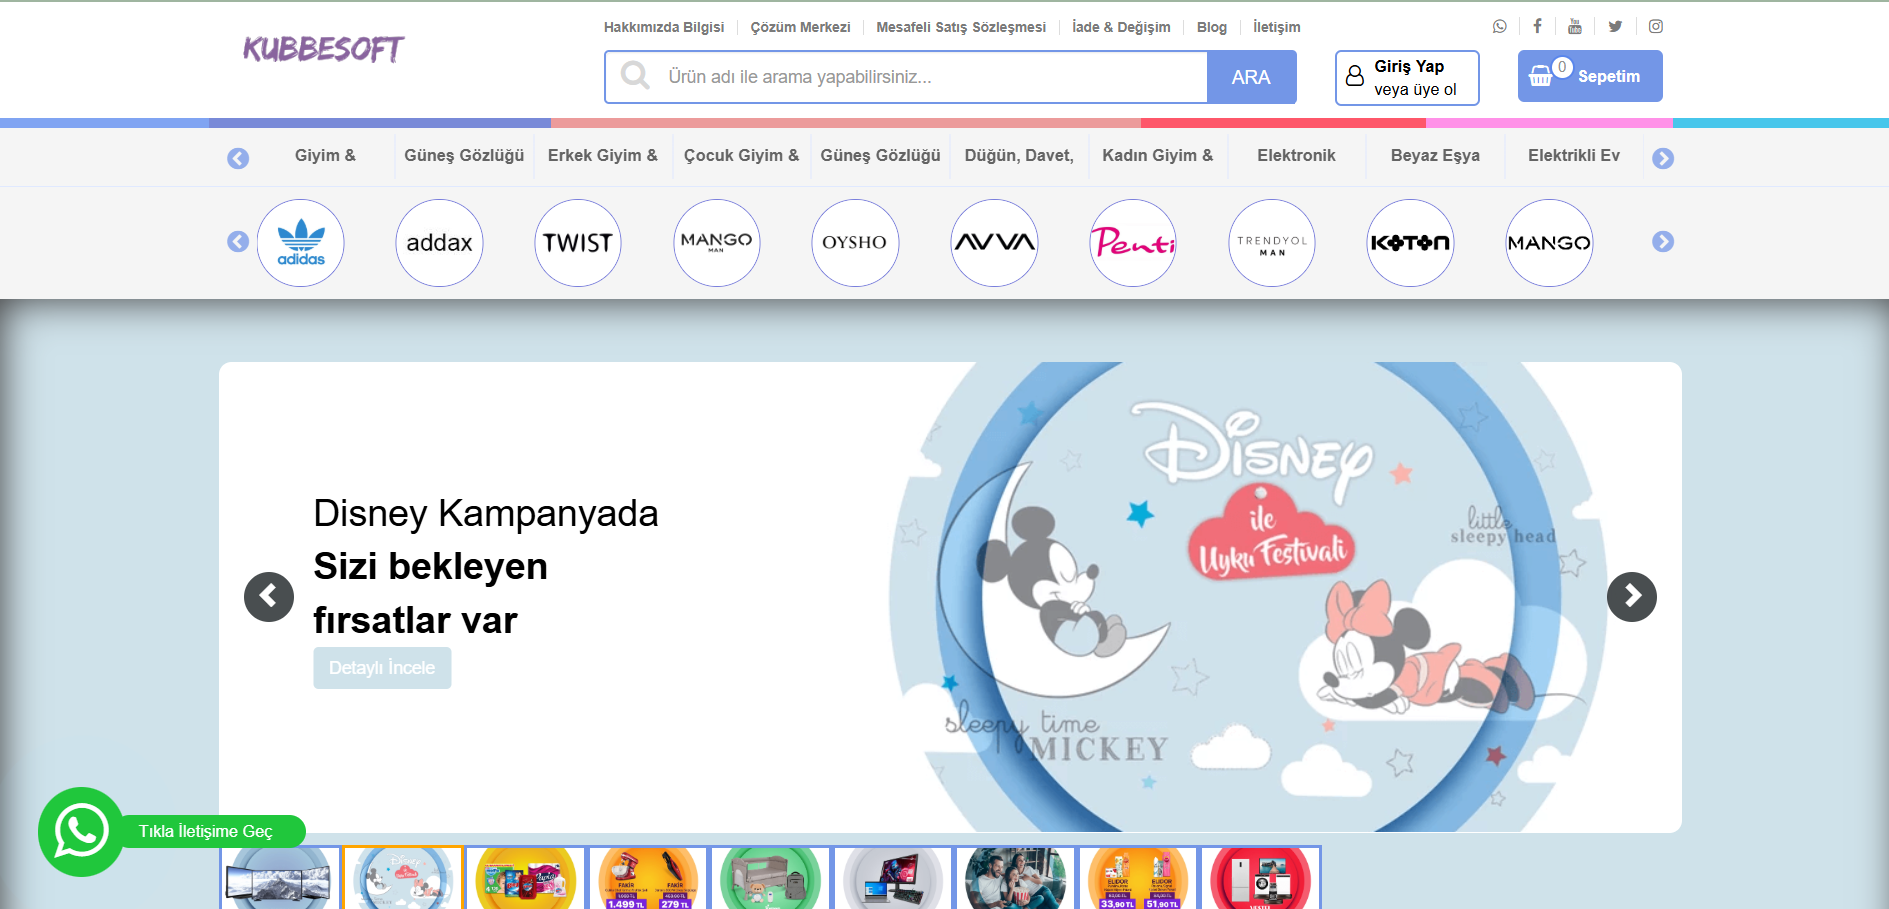Screen dimensions: 1889x909
Task: Click the WhatsApp icon in top bar
Action: [x=1499, y=27]
